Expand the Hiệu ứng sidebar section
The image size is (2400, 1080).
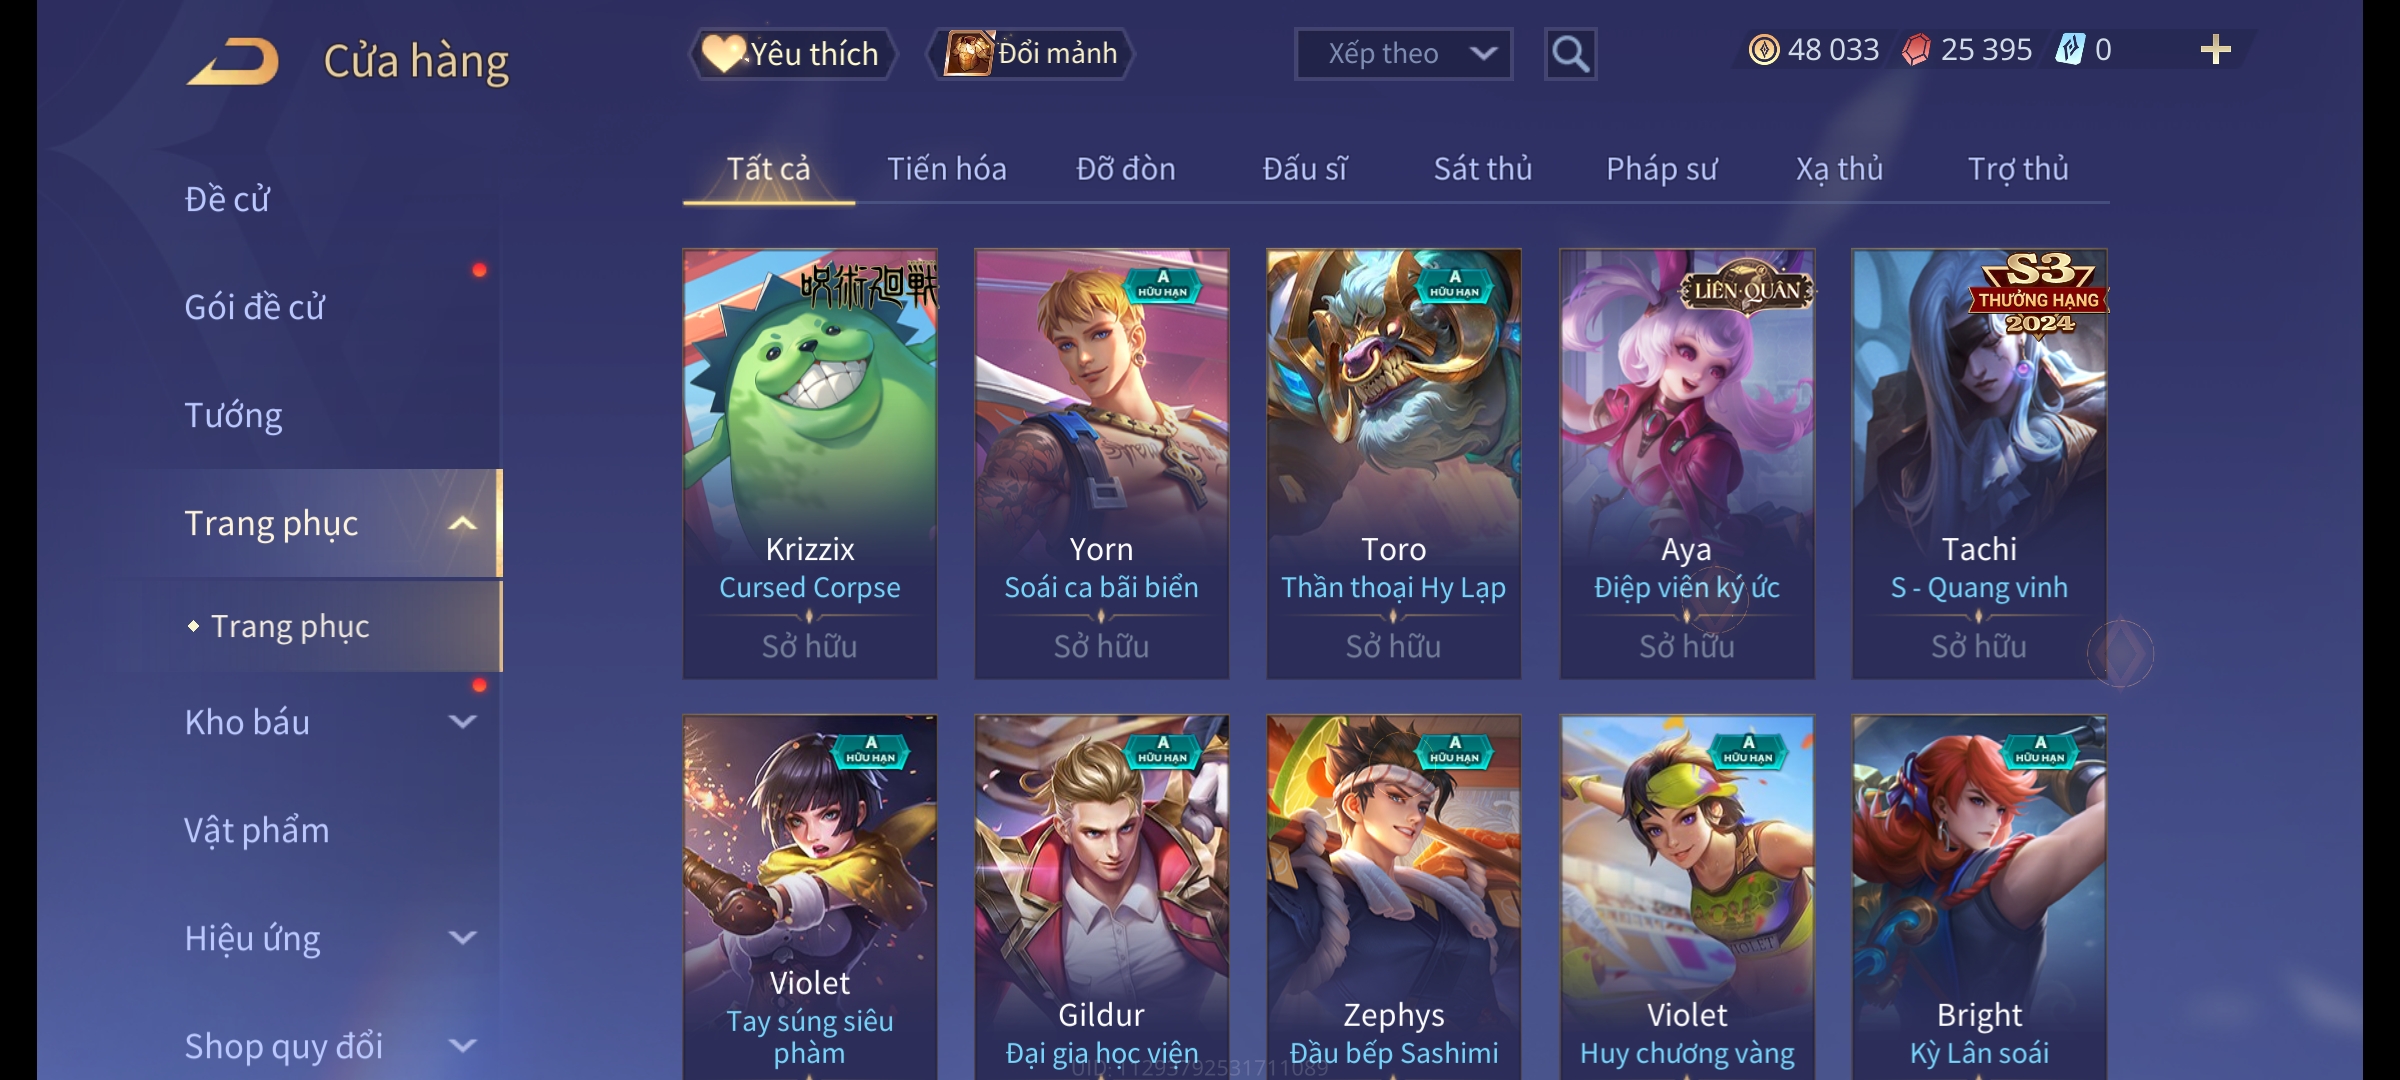[x=462, y=938]
